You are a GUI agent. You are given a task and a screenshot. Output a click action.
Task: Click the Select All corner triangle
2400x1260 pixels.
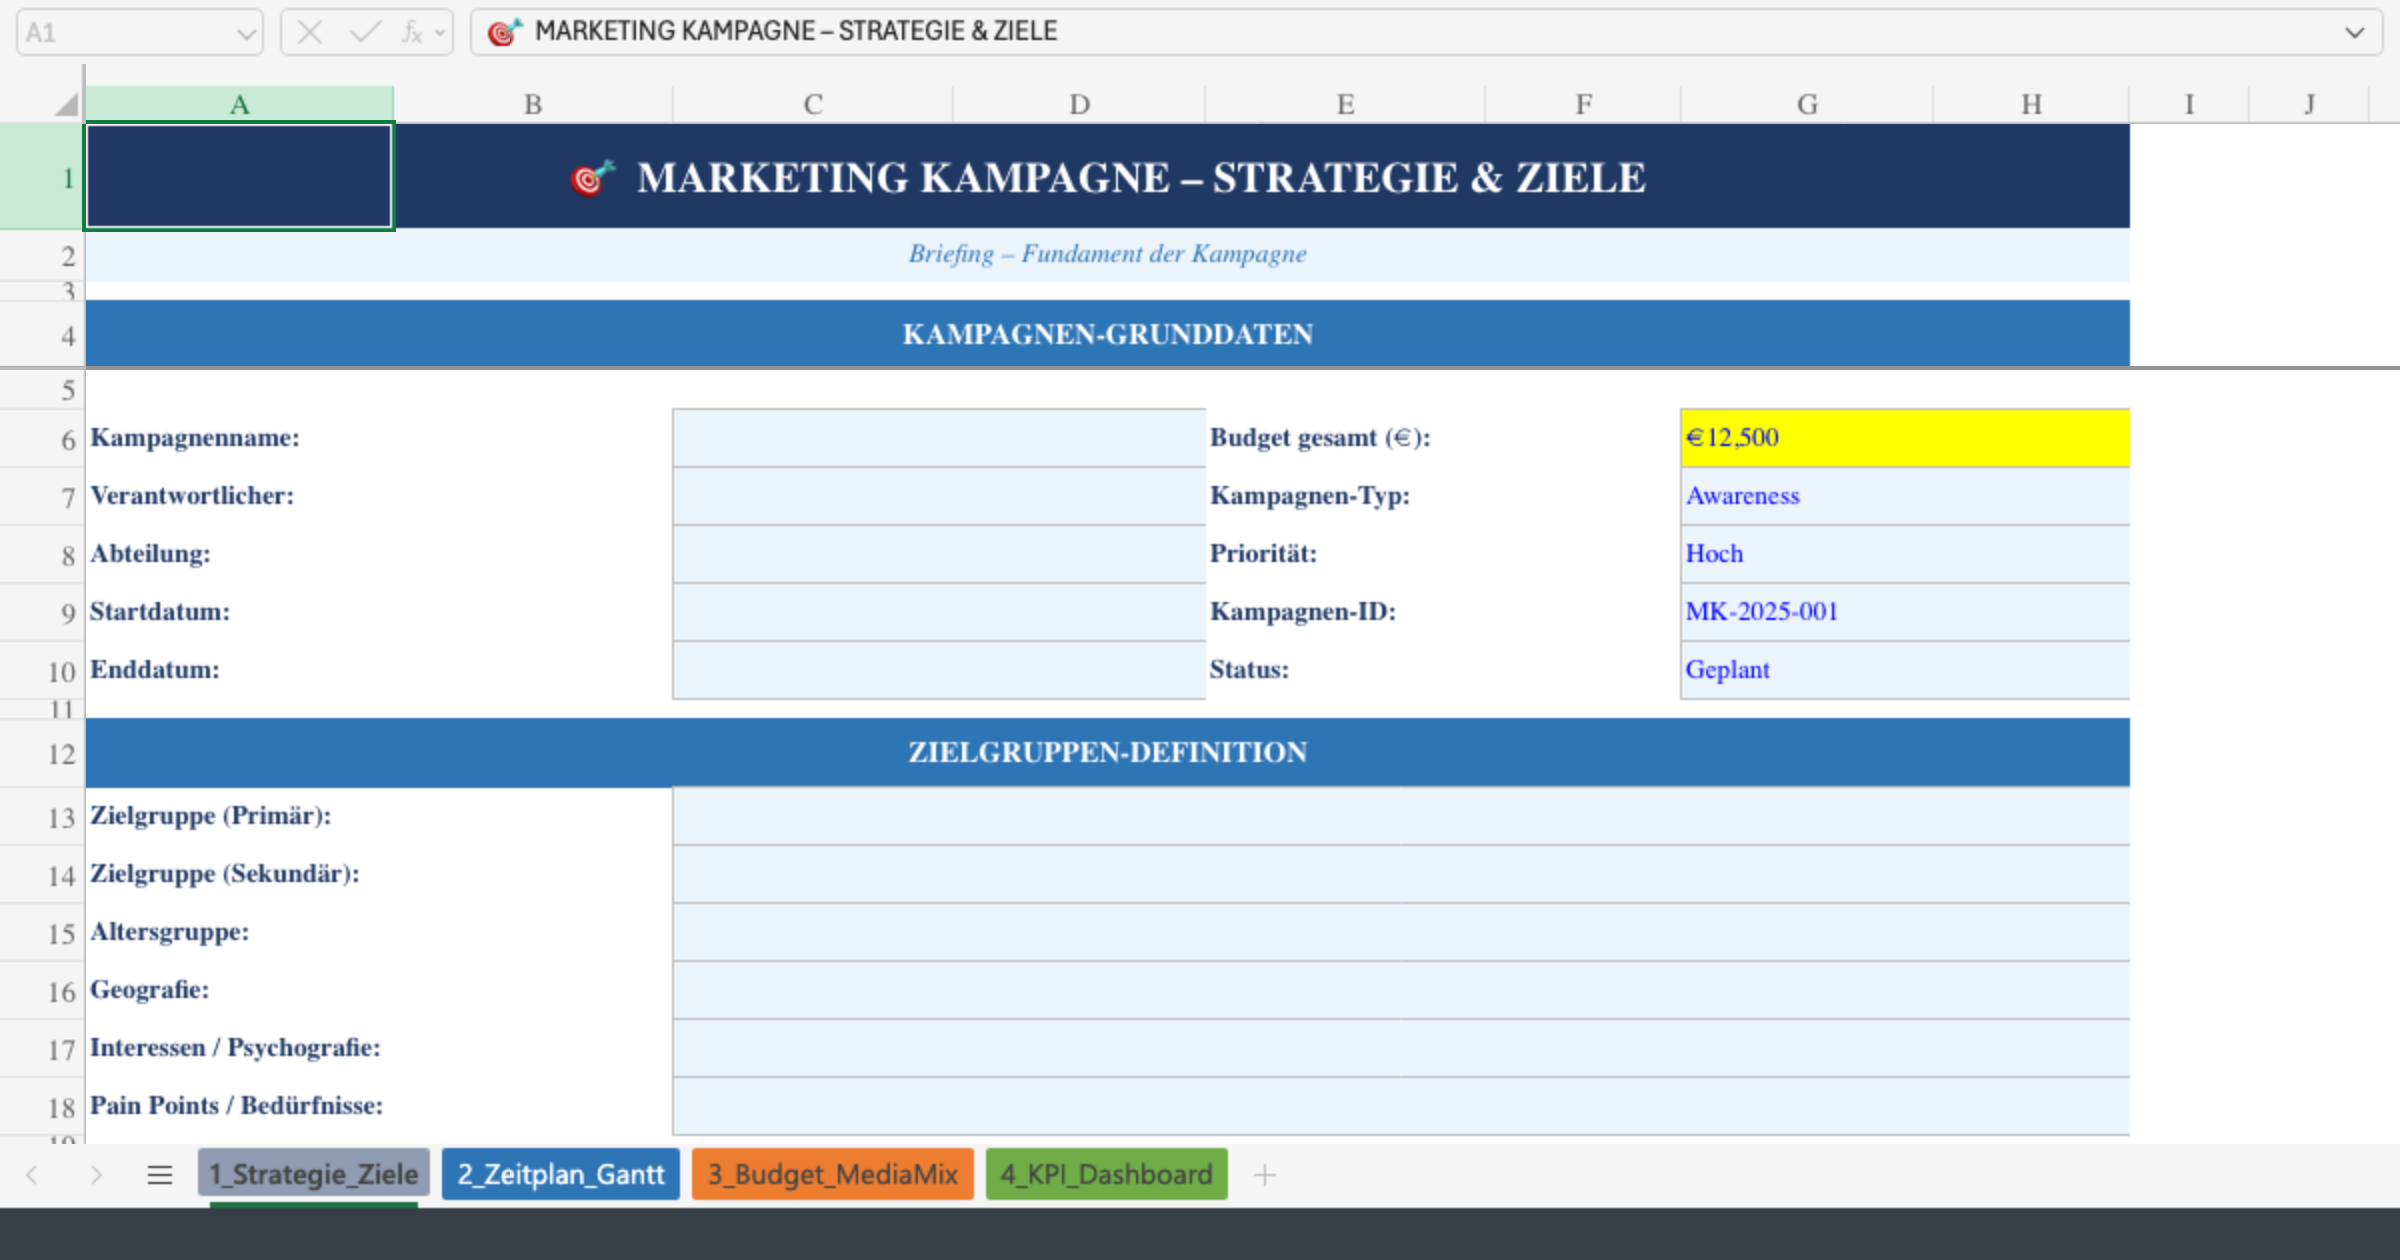click(x=66, y=104)
